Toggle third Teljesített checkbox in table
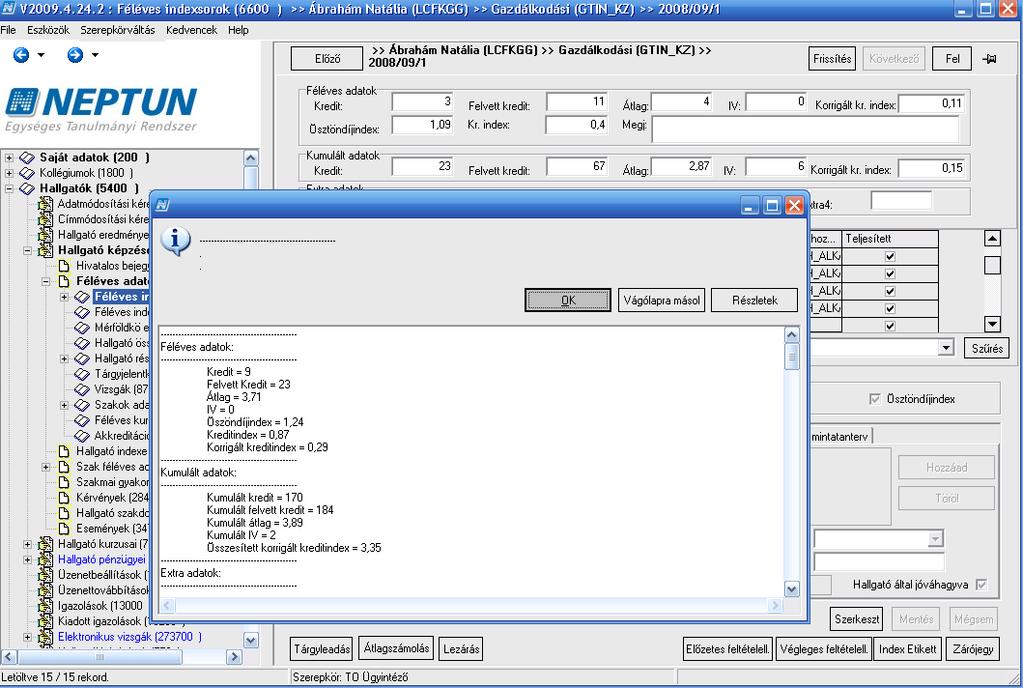The height and width of the screenshot is (688, 1023). (x=890, y=292)
